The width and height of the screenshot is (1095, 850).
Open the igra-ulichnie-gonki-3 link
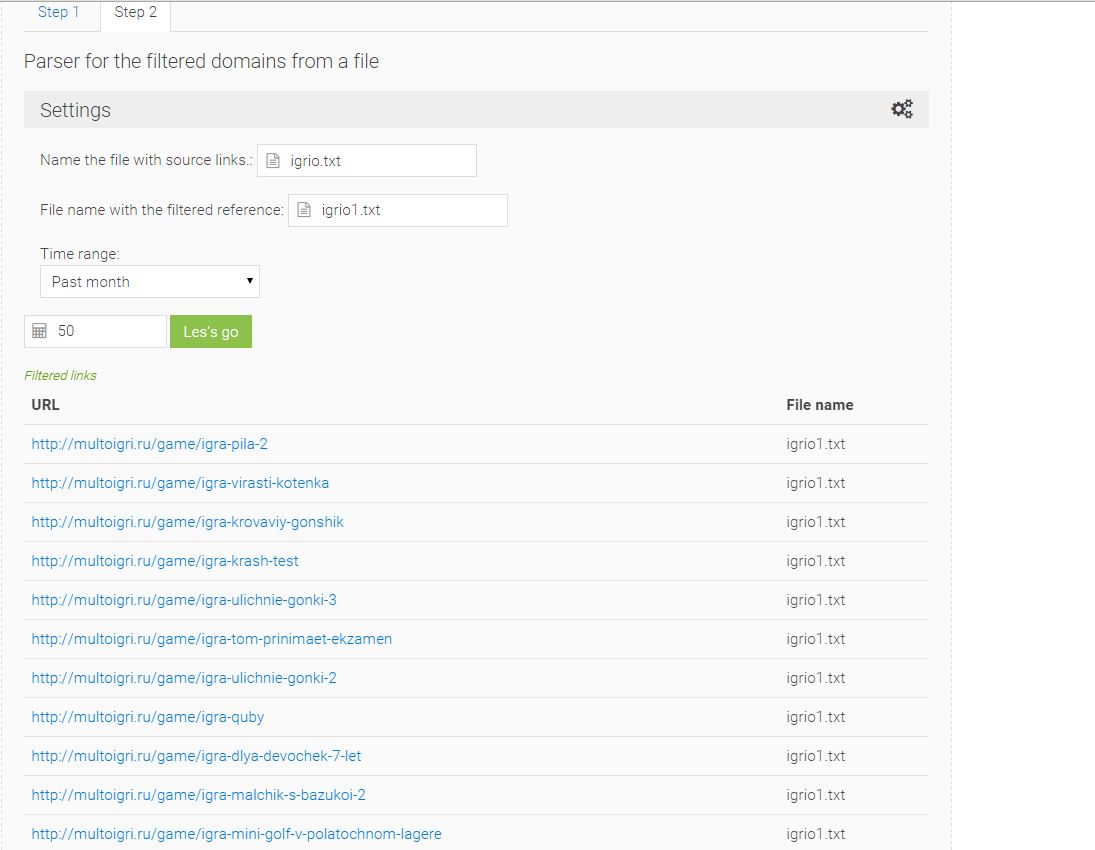184,600
